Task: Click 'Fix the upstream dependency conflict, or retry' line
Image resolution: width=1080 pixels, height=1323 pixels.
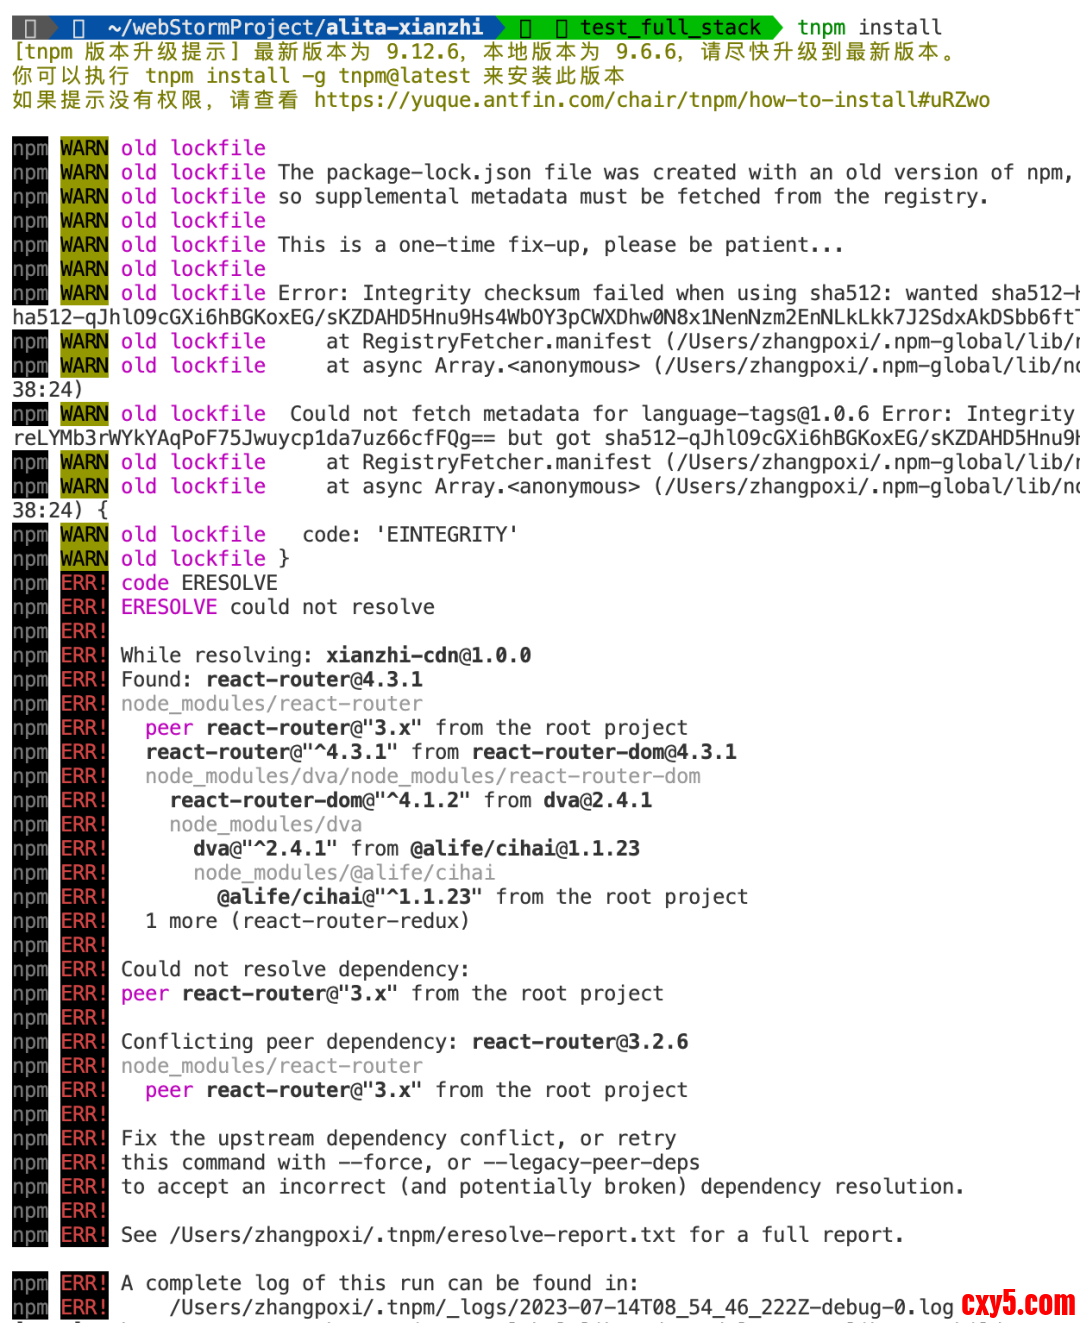Action: [399, 1139]
